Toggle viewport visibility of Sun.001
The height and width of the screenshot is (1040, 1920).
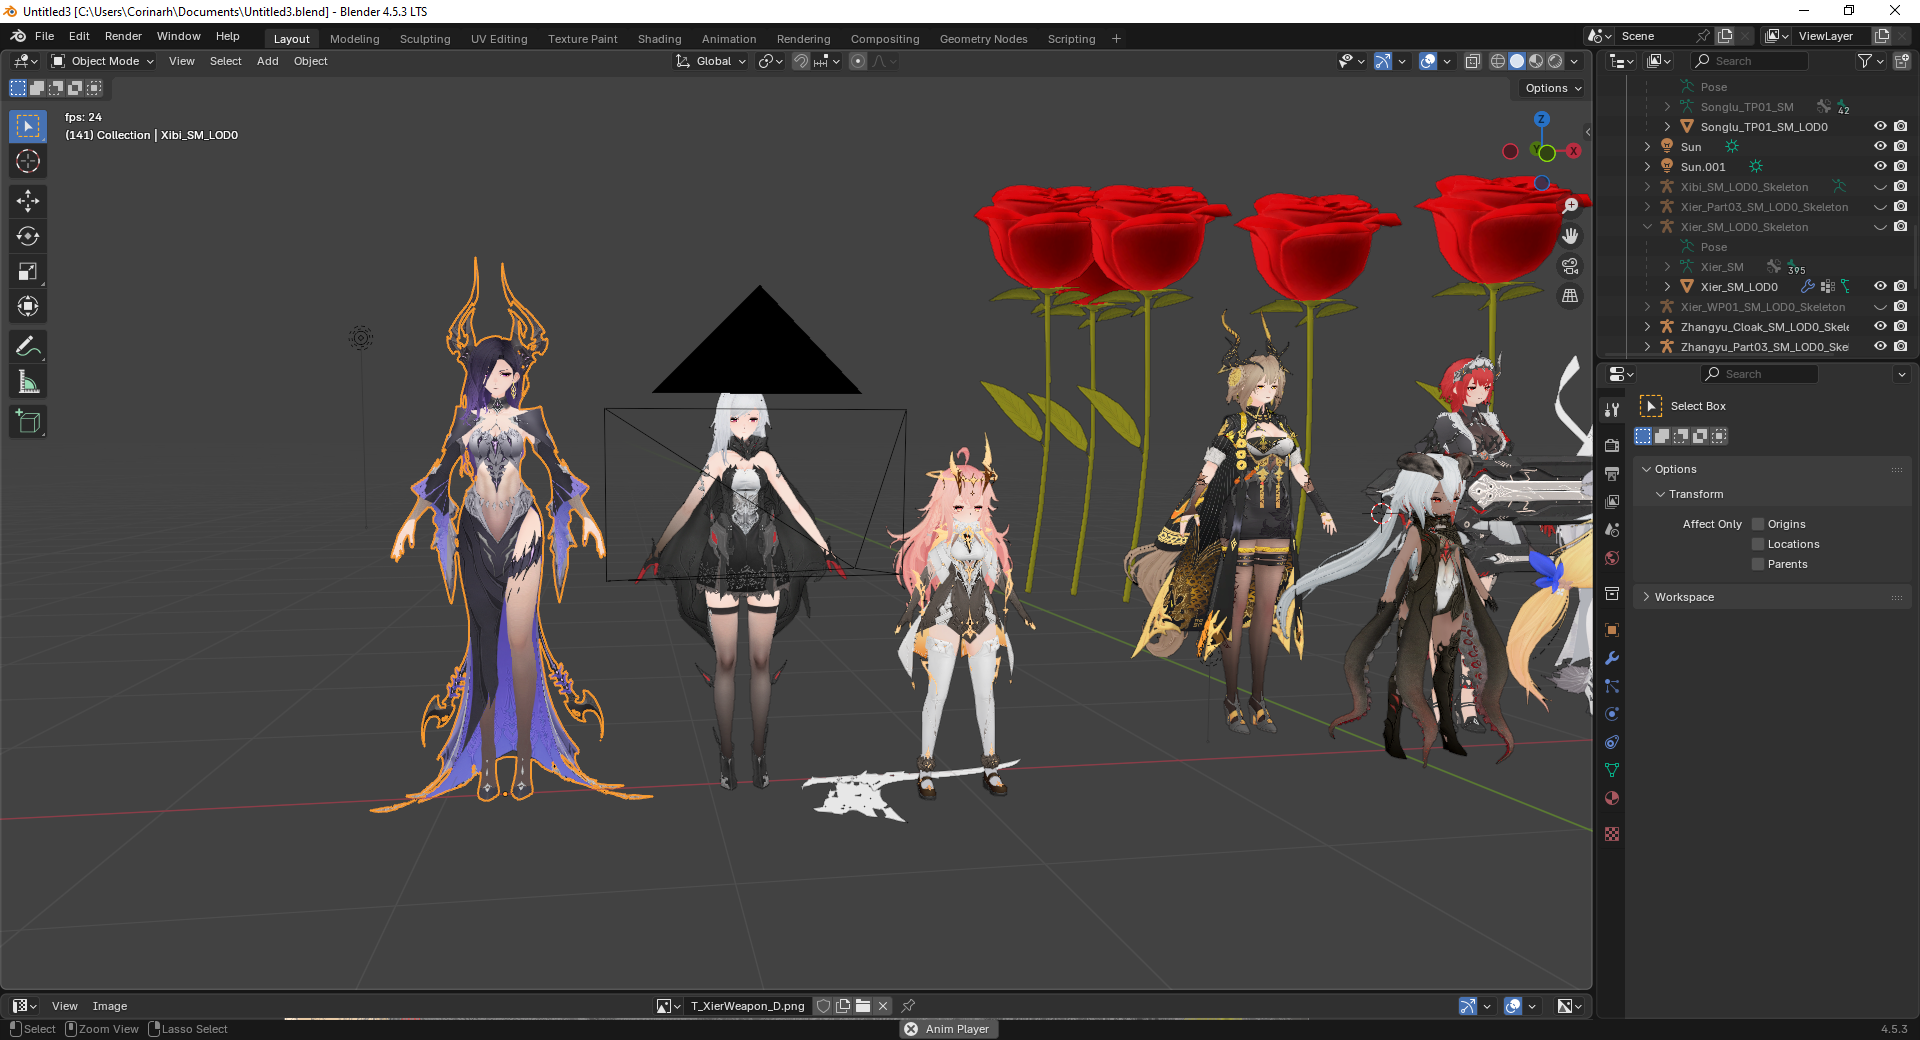1880,167
